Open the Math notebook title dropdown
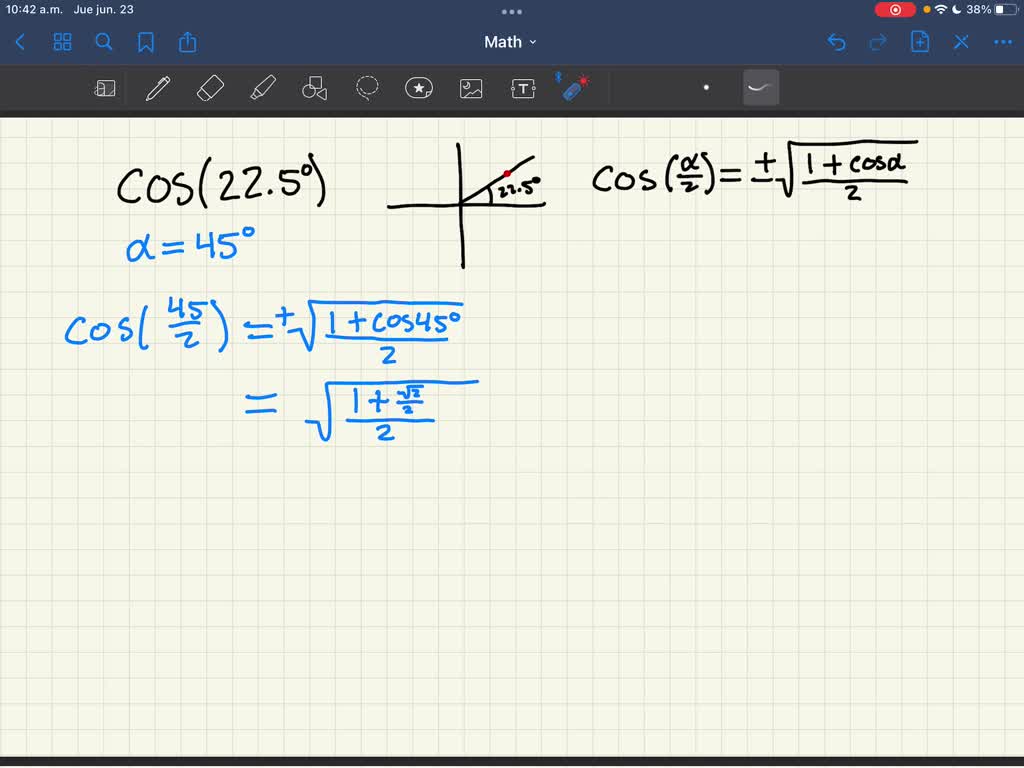Screen dimensions: 1024x768 510,42
